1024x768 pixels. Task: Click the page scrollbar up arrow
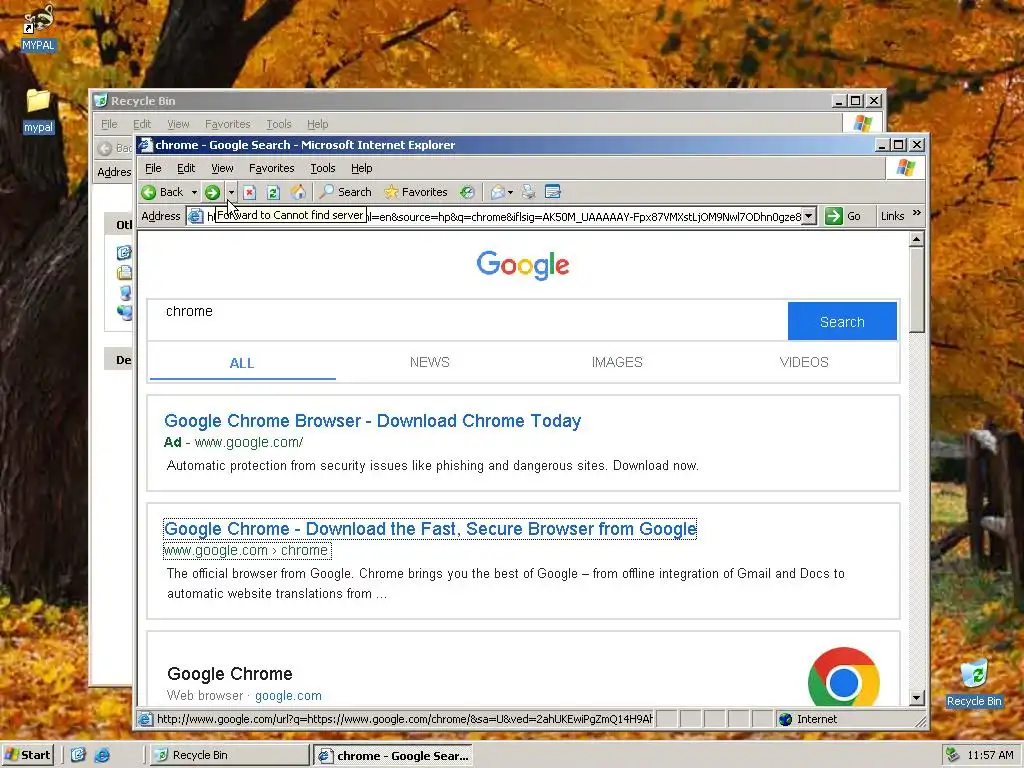click(x=917, y=239)
